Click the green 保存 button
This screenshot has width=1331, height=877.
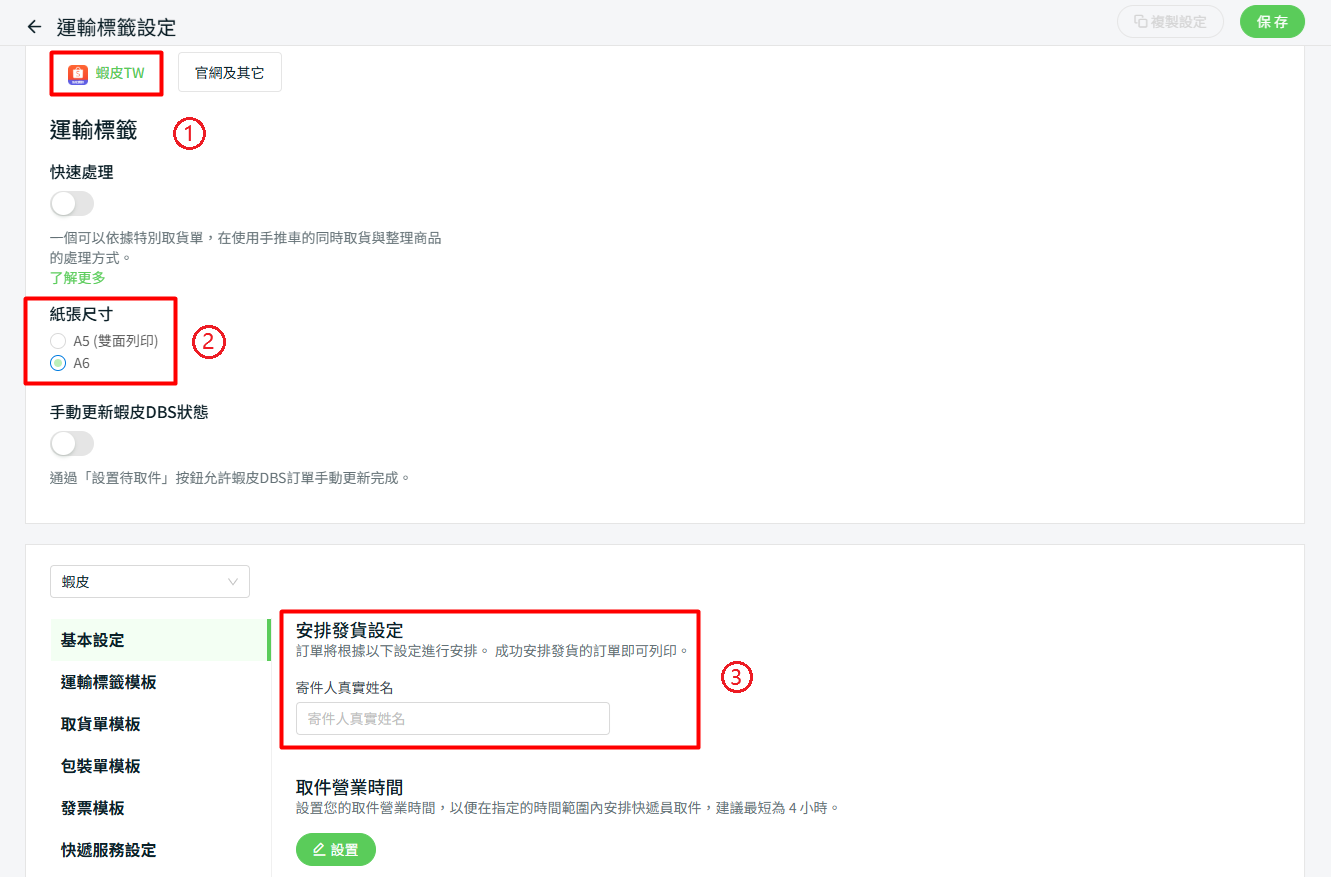point(1272,21)
